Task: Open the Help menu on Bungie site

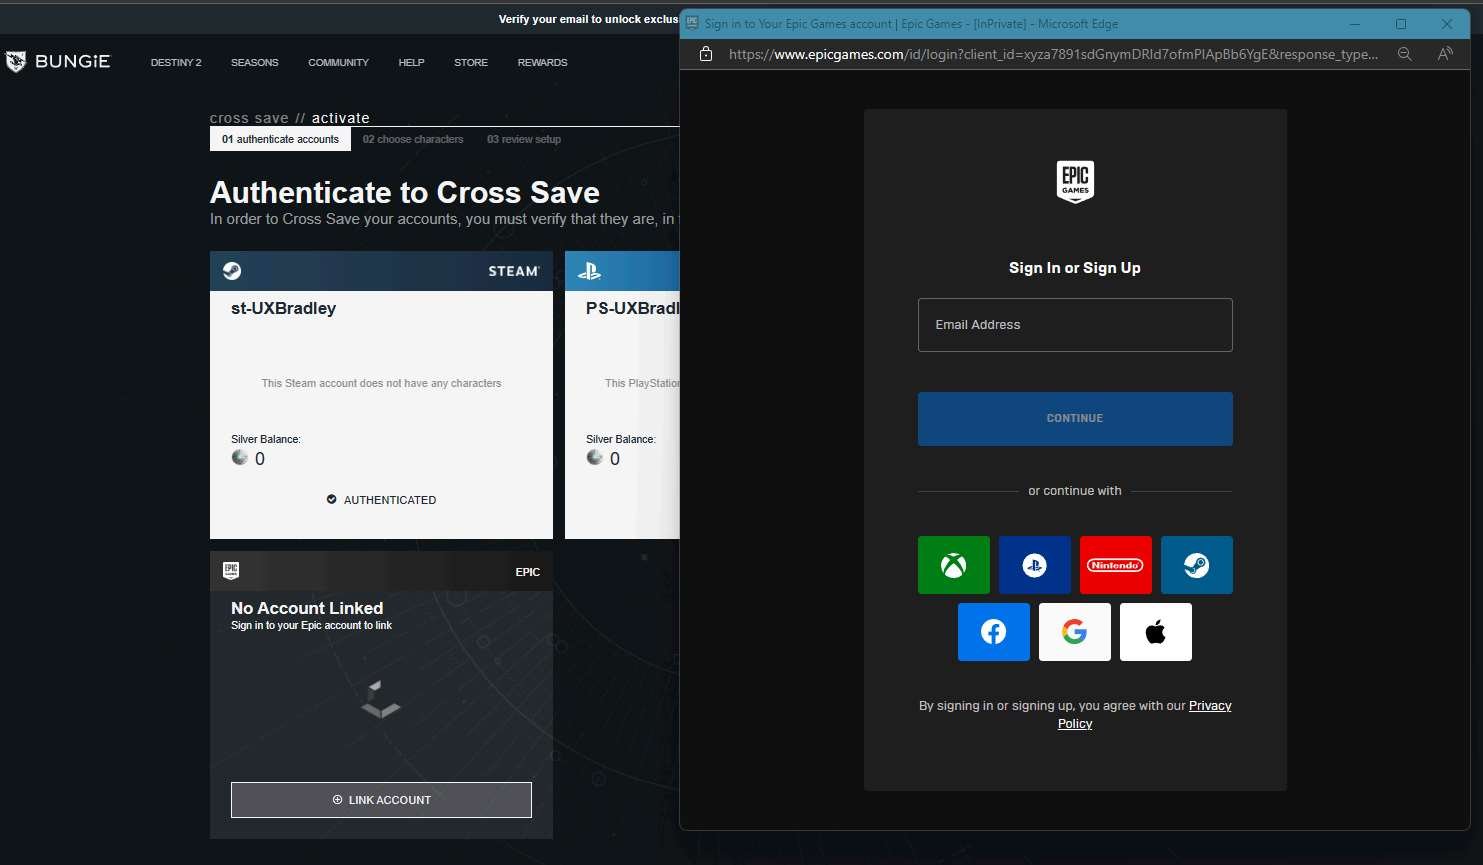Action: (x=411, y=62)
